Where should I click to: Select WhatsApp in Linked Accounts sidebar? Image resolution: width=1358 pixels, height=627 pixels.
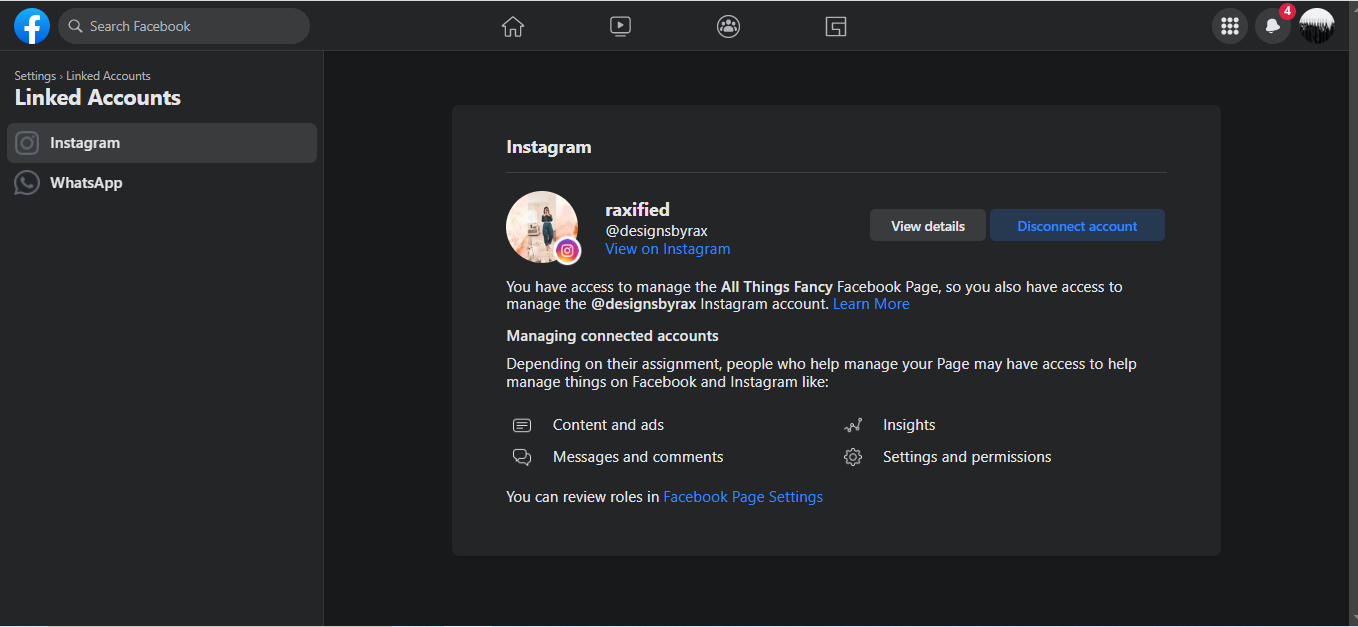(x=162, y=183)
